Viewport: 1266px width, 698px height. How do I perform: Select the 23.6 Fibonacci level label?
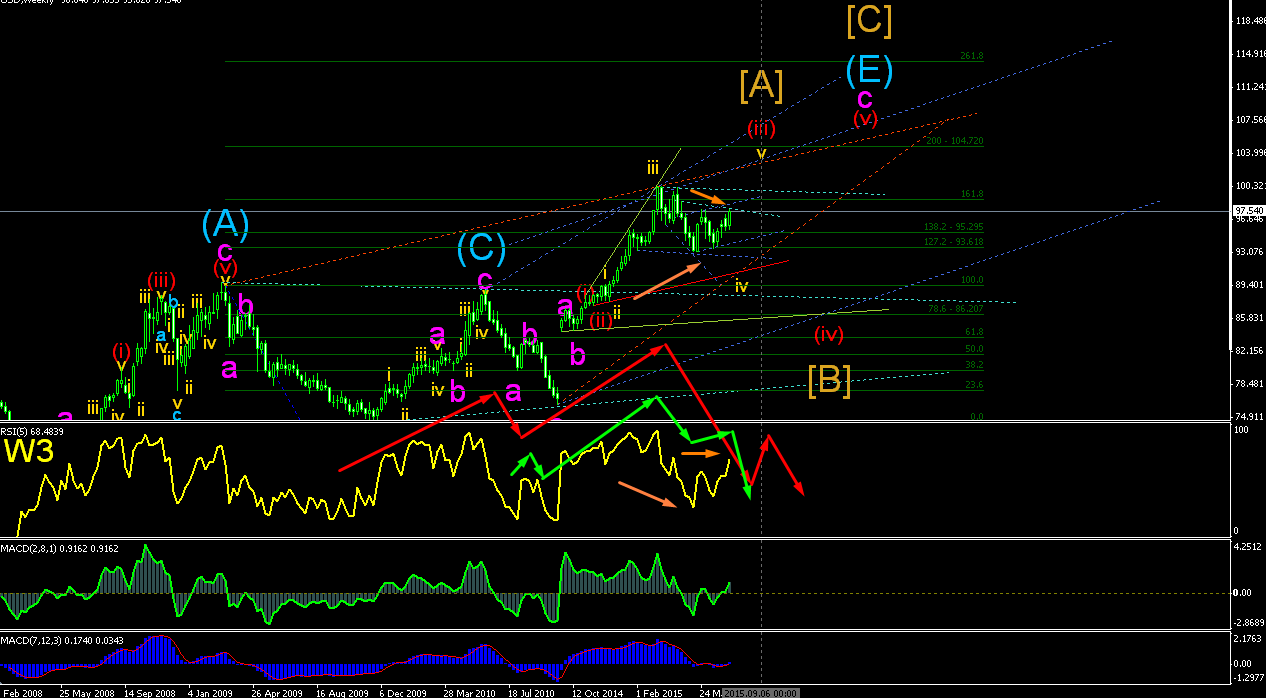pos(974,385)
